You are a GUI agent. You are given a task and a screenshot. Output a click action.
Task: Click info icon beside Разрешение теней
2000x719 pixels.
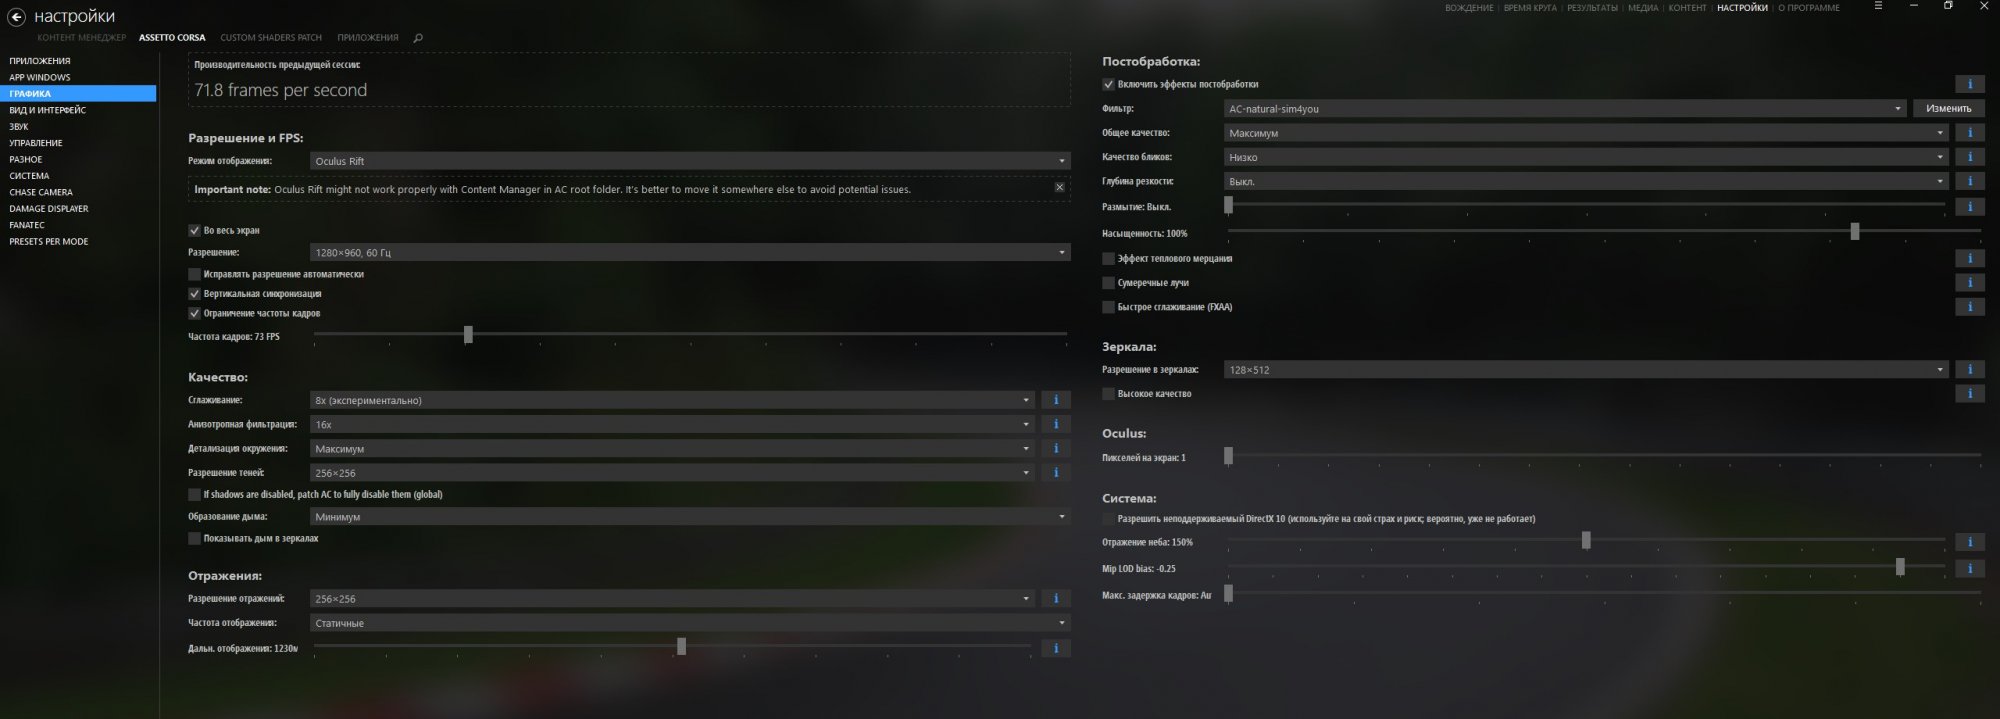pos(1055,473)
